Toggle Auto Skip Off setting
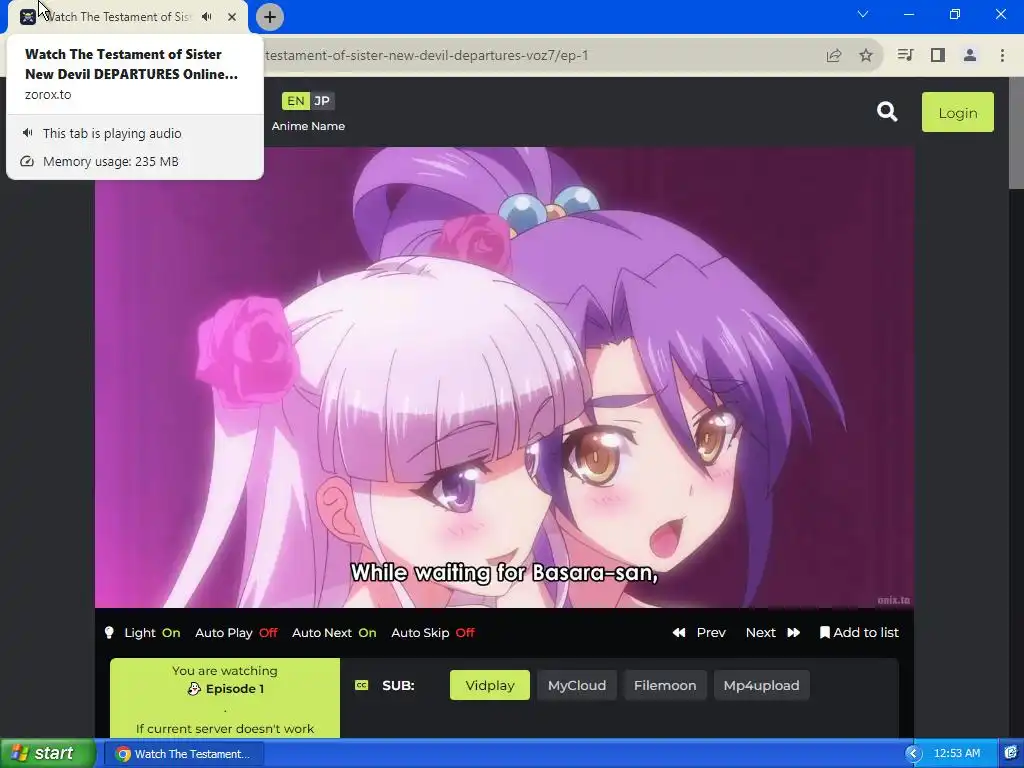 coord(433,632)
